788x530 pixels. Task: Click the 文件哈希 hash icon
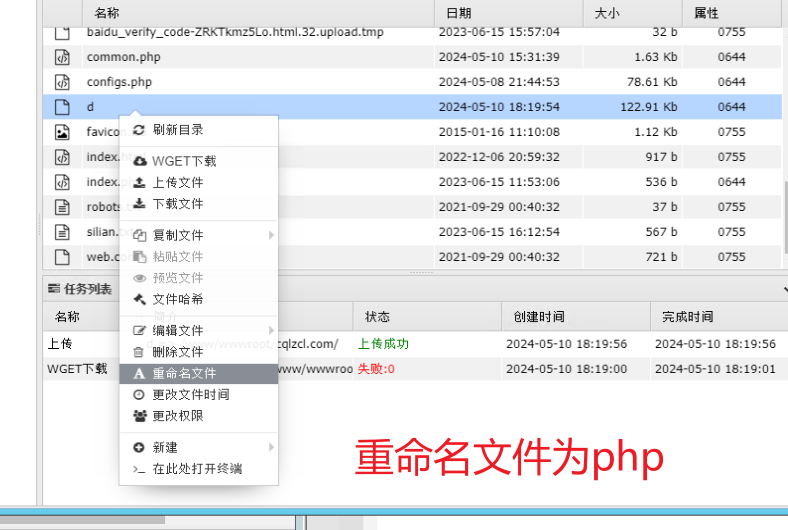pyautogui.click(x=139, y=299)
